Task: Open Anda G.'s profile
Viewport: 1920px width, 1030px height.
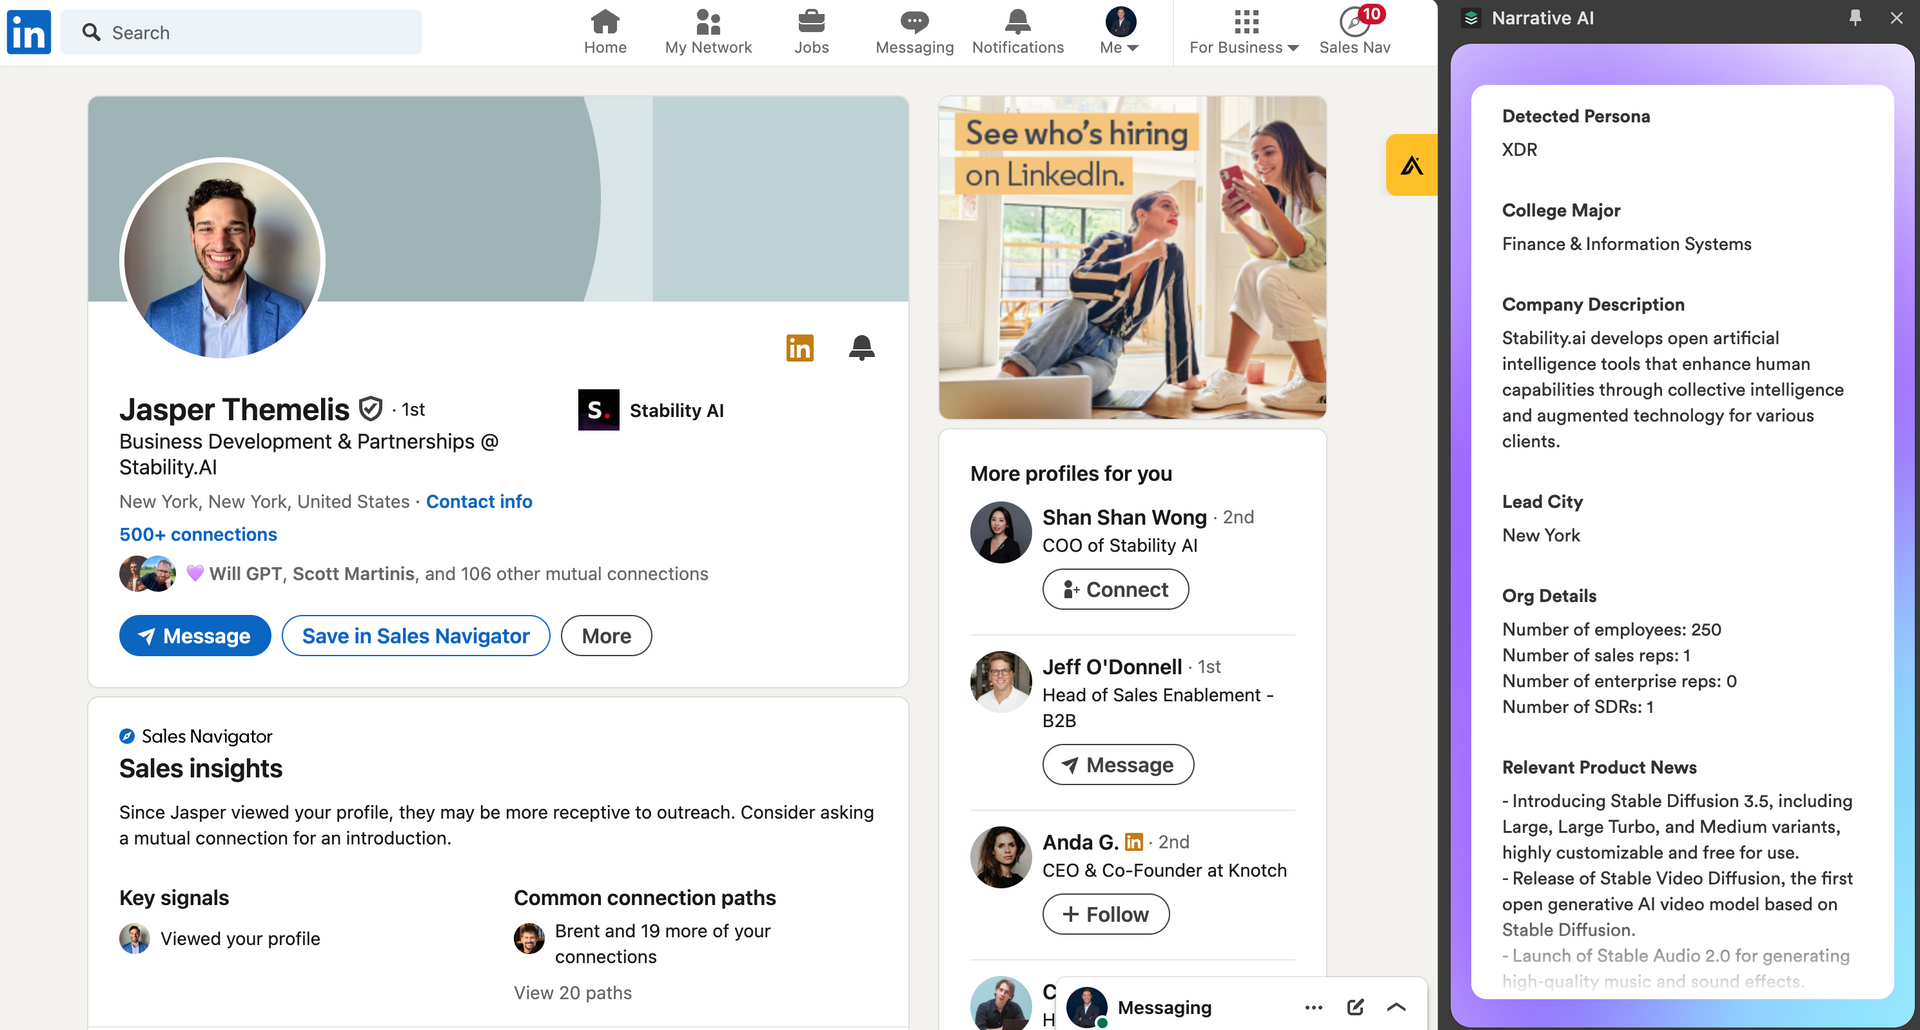Action: [x=1080, y=842]
